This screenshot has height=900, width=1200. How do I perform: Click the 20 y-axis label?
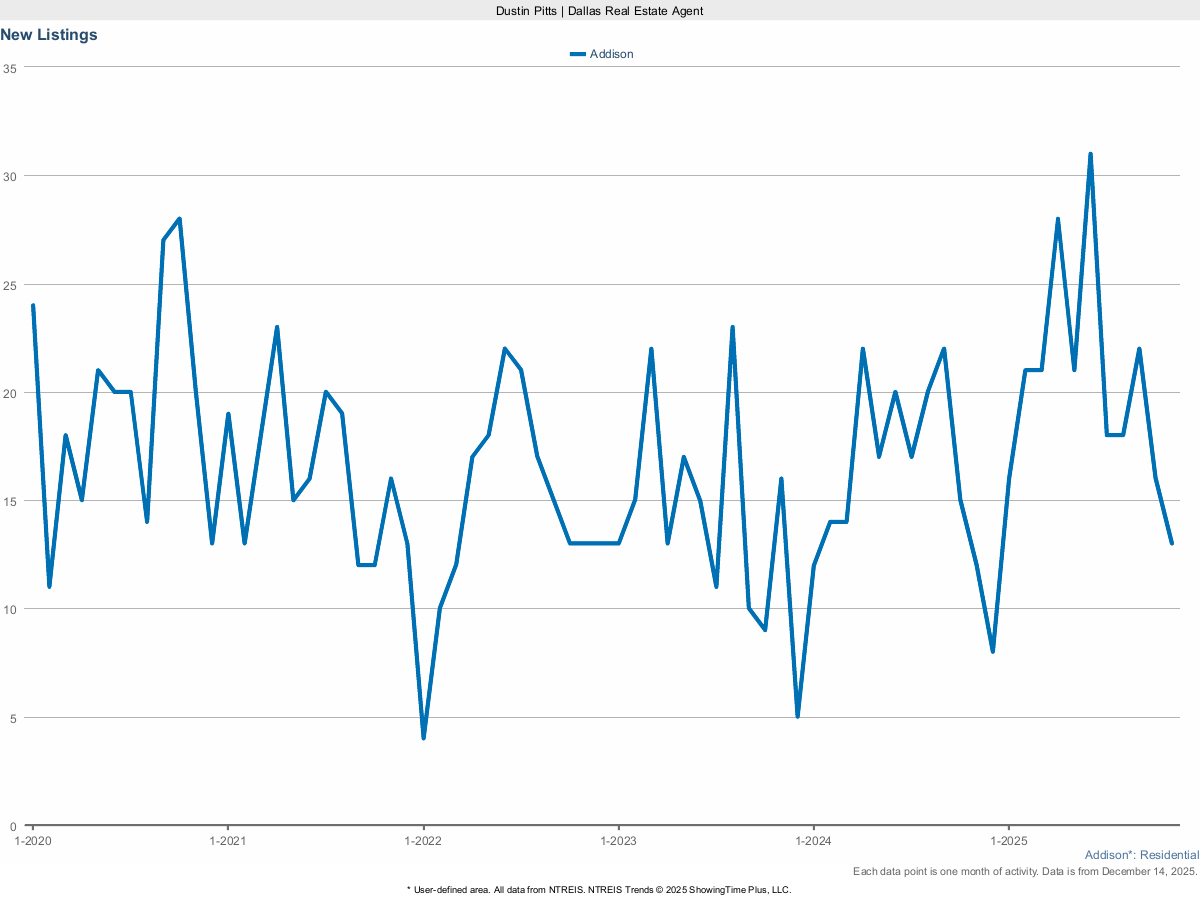[10, 393]
